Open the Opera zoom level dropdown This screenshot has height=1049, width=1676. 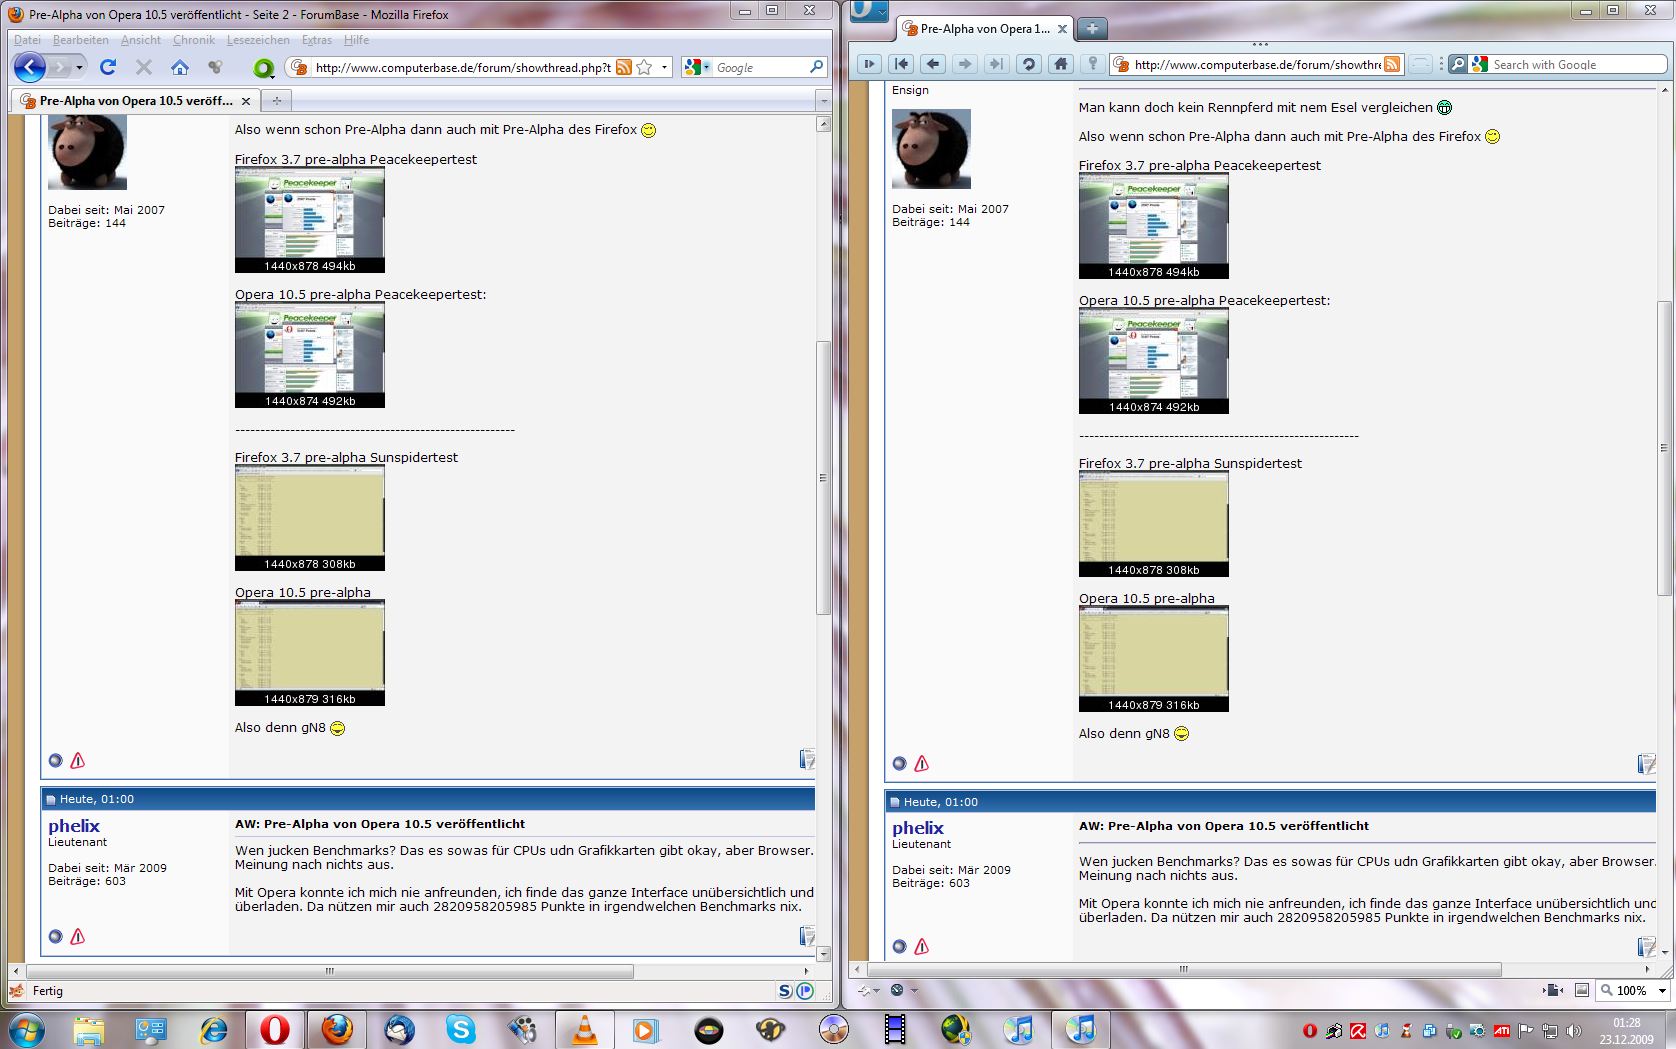(1662, 991)
